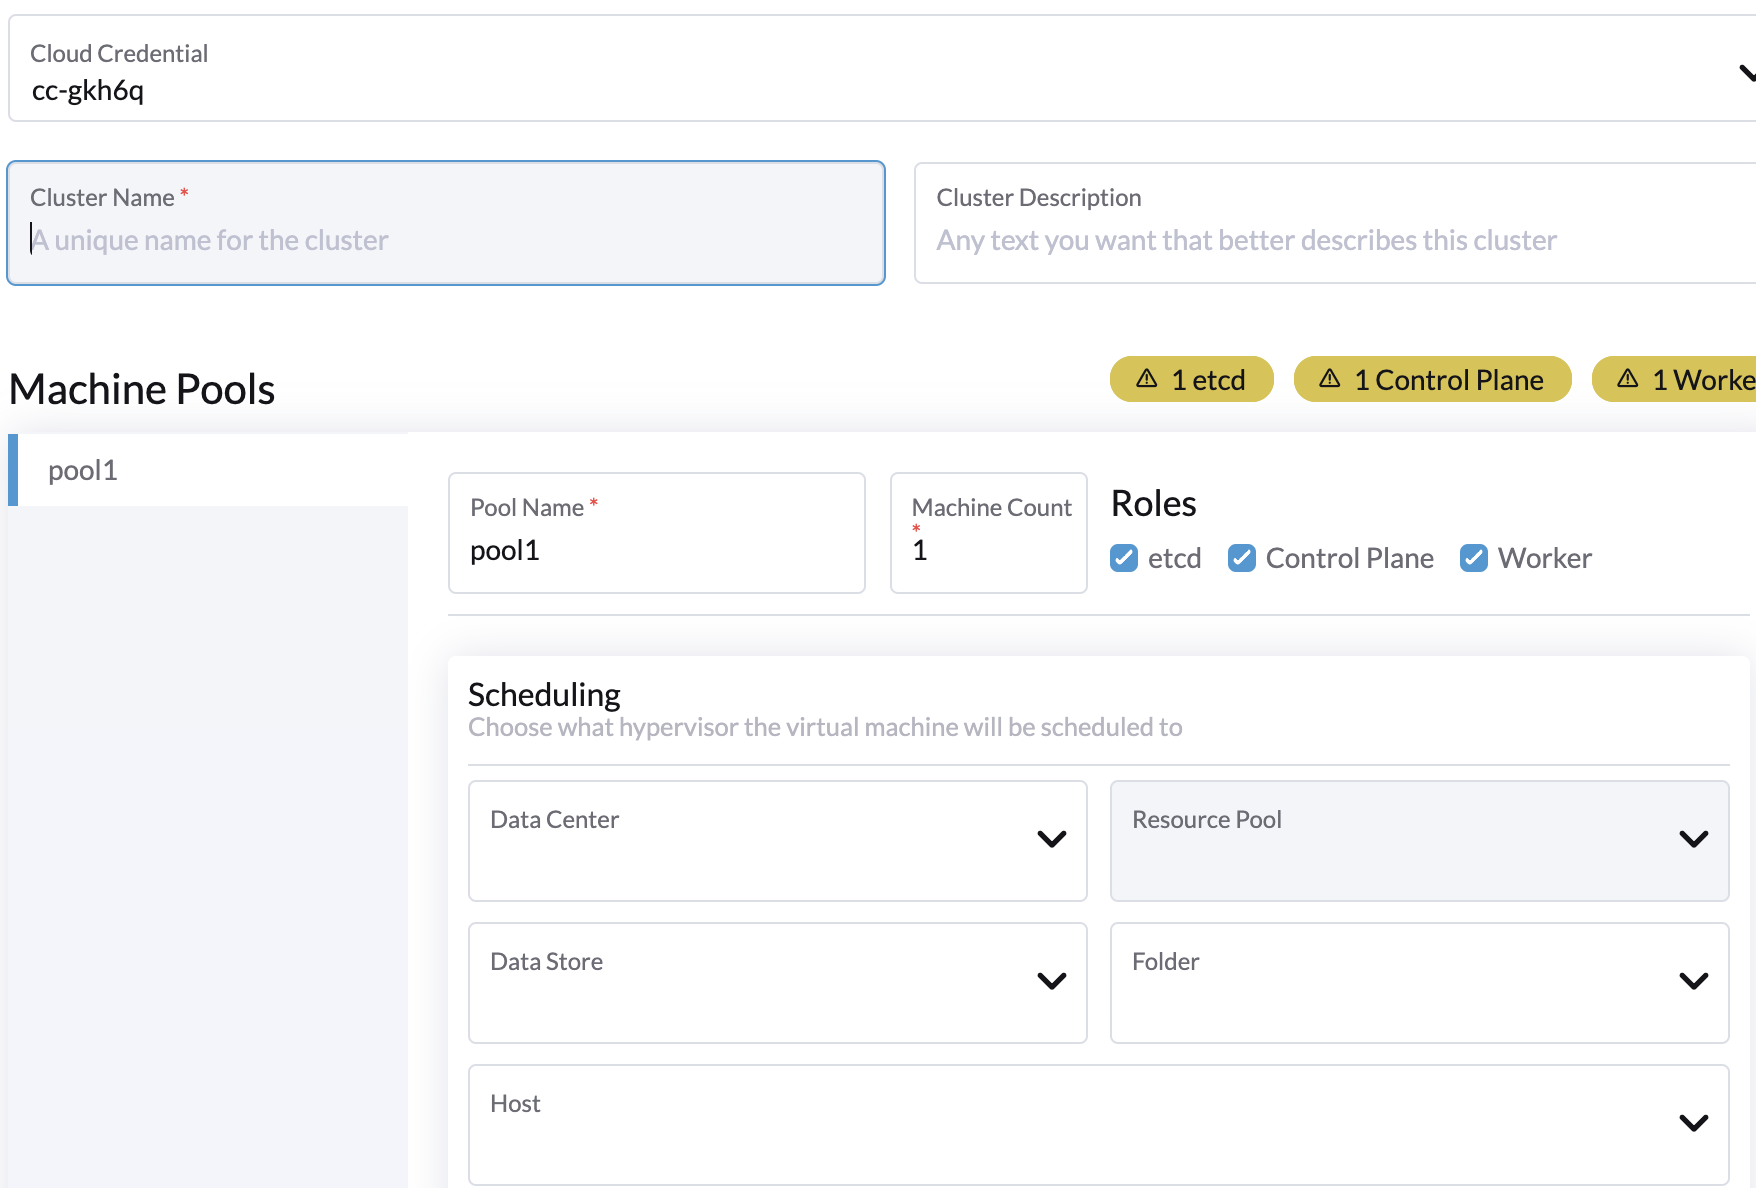Click the 1 Worker warning badge
Image resolution: width=1756 pixels, height=1188 pixels.
(1688, 379)
